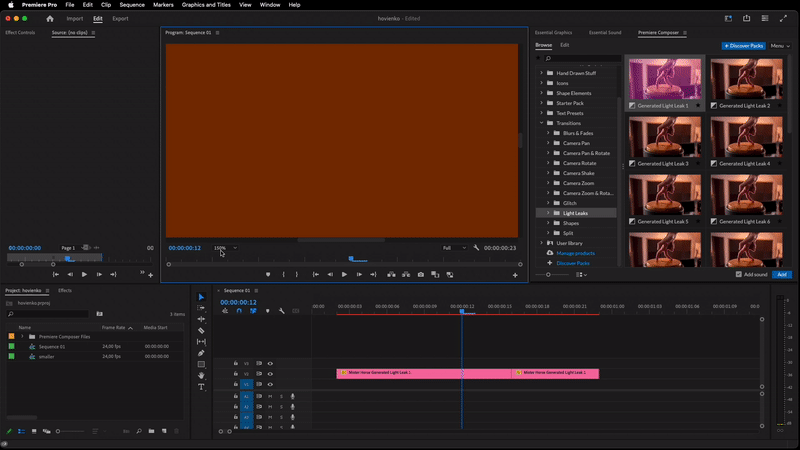
Task: Go to In point in Program monitor
Action: pyautogui.click(x=316, y=274)
